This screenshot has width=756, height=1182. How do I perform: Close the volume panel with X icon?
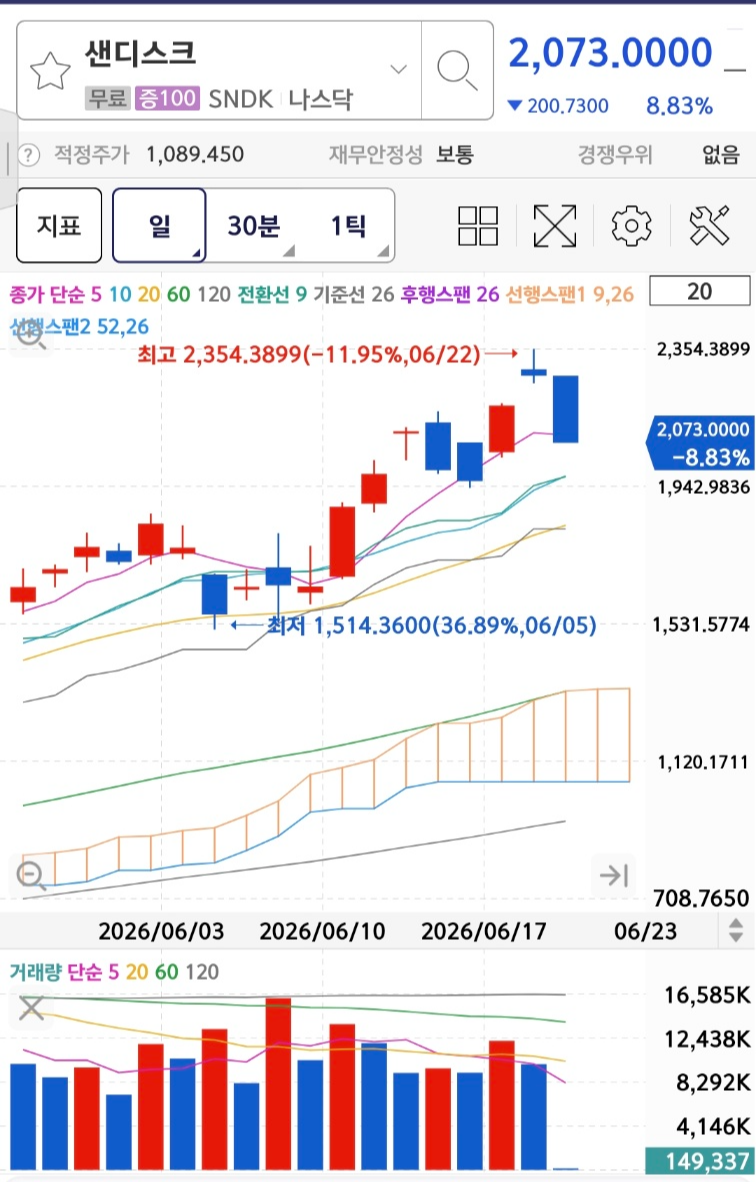click(31, 1008)
